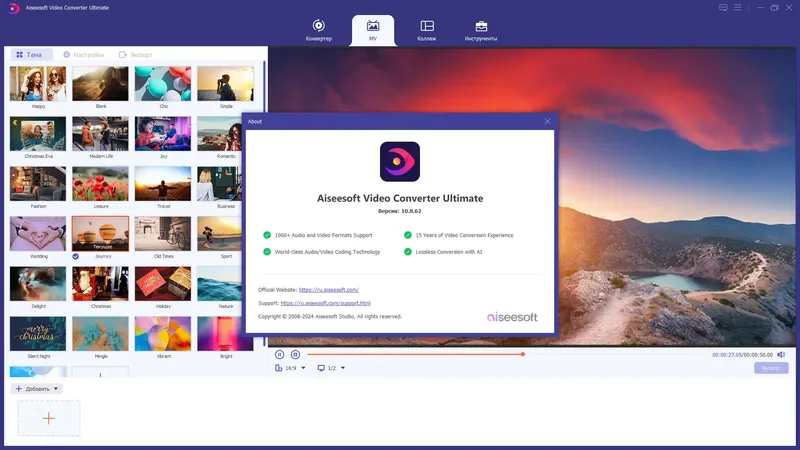Open the hamburger menu in title bar
Screen dimensions: 800x450
point(738,8)
